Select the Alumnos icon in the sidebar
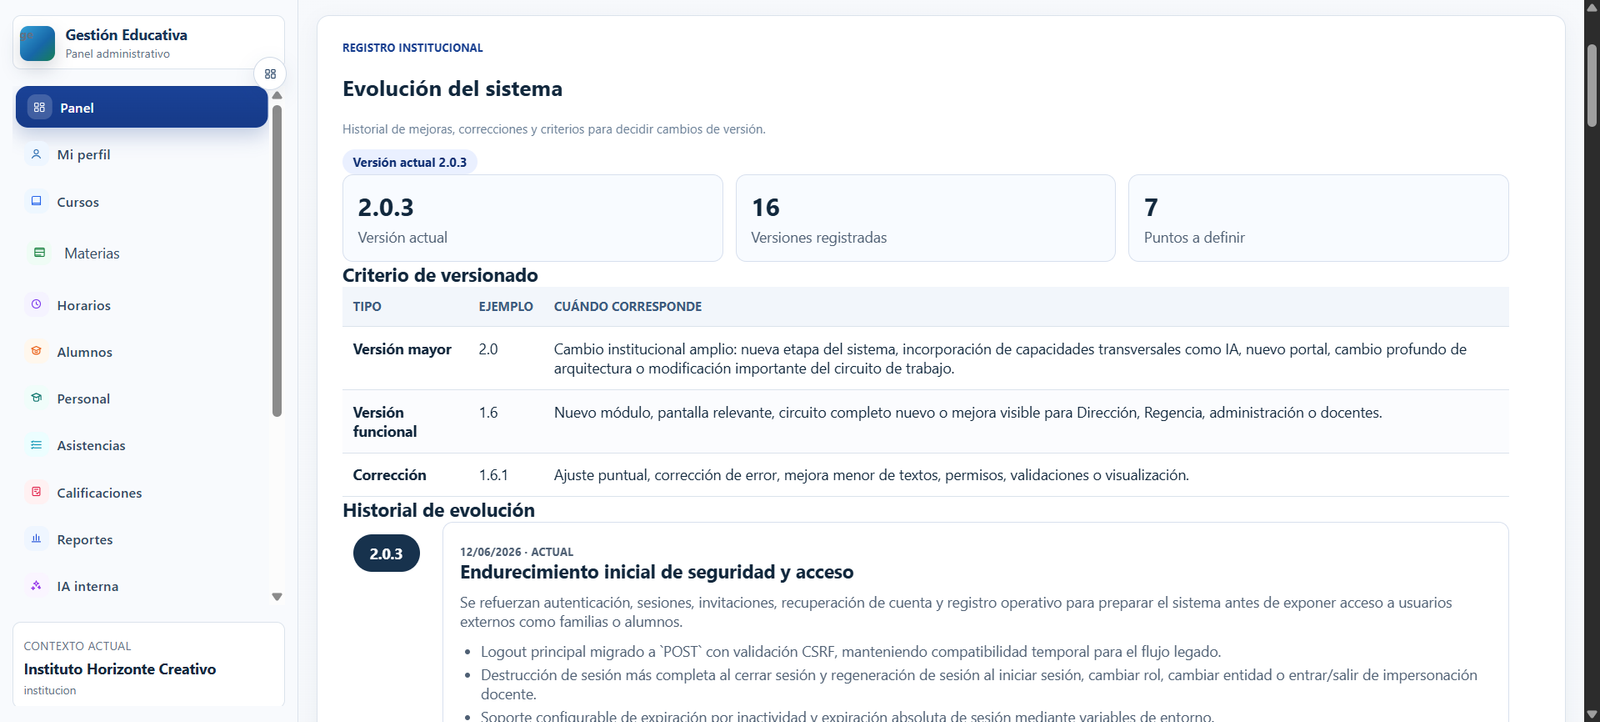Screen dimensions: 1600x722 click(37, 351)
